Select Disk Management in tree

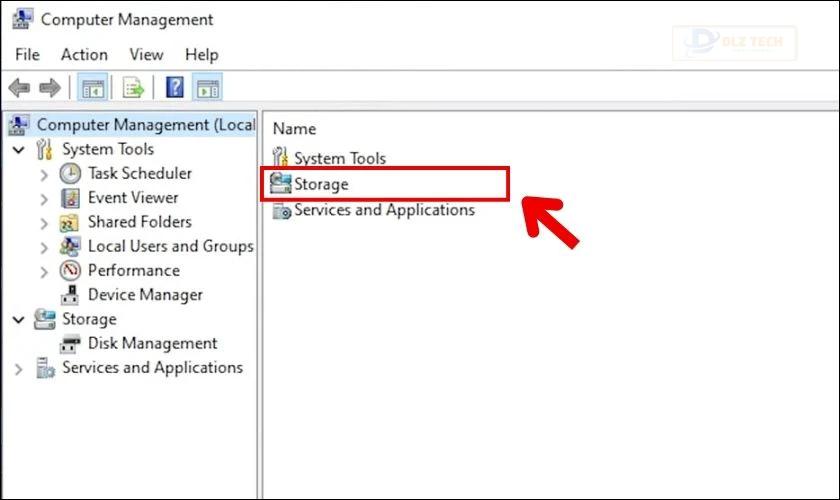point(153,343)
